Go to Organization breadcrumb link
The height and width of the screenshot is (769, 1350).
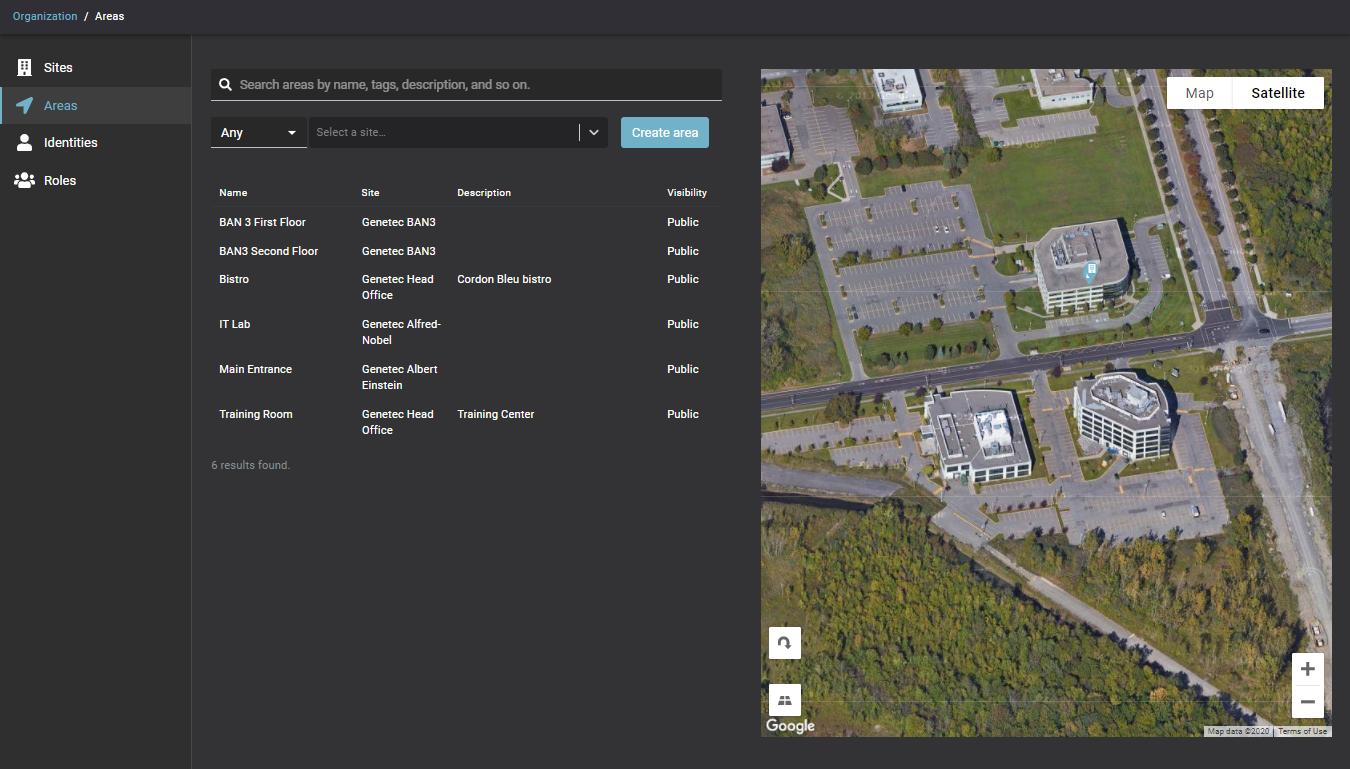point(45,17)
